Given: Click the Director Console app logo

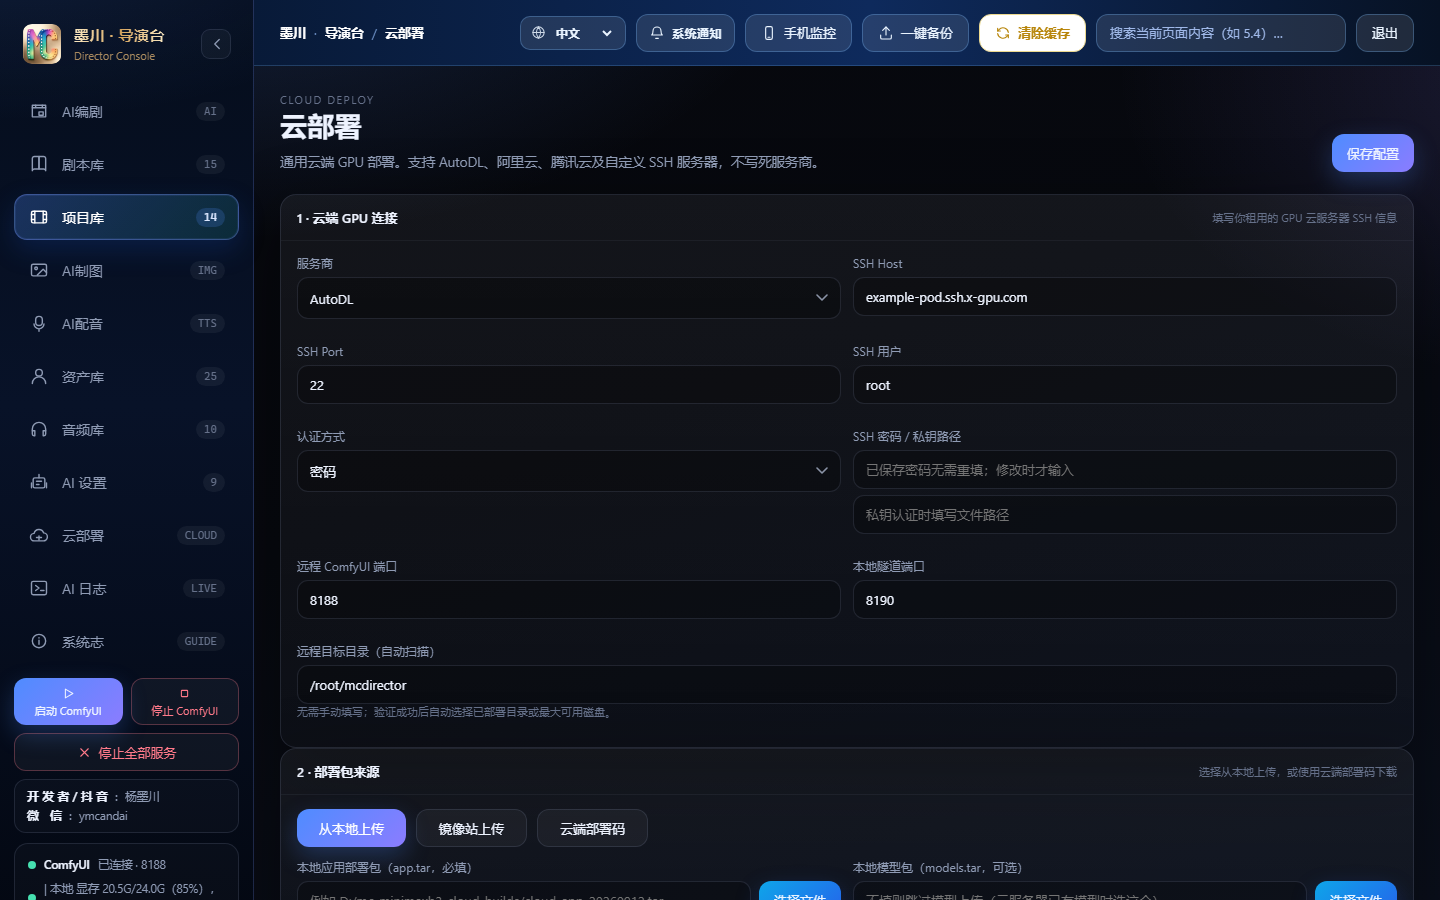Looking at the screenshot, I should [42, 44].
